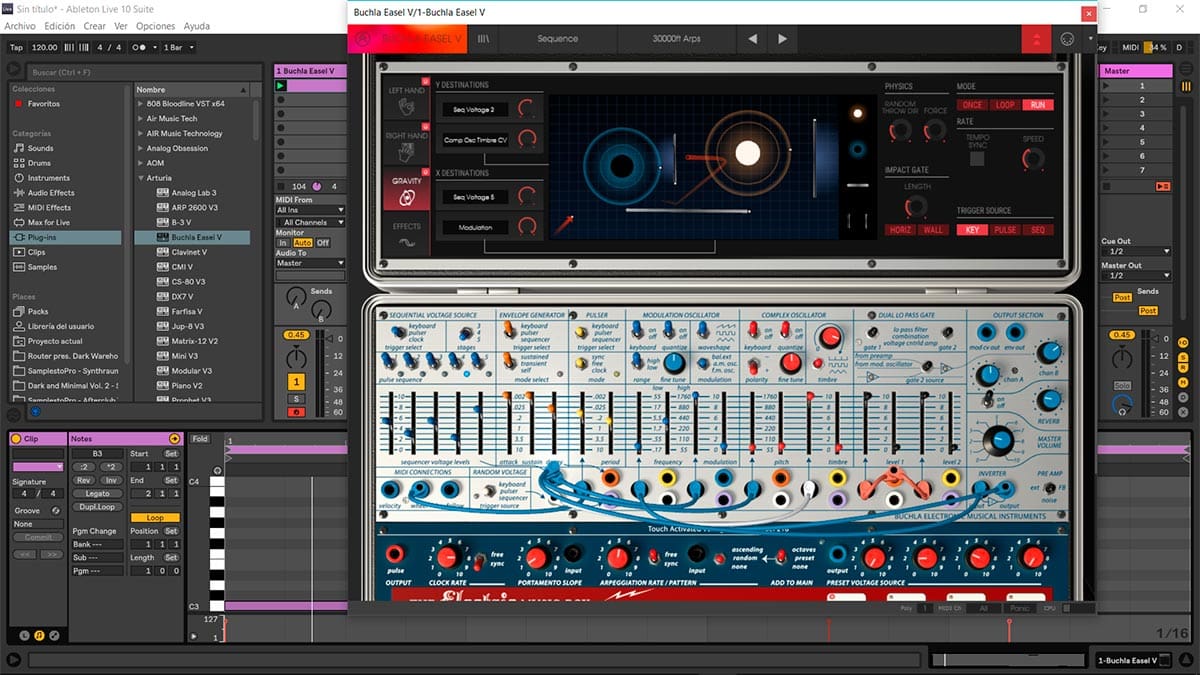Set track Monitor to Off
Image resolution: width=1200 pixels, height=675 pixels.
pyautogui.click(x=323, y=243)
